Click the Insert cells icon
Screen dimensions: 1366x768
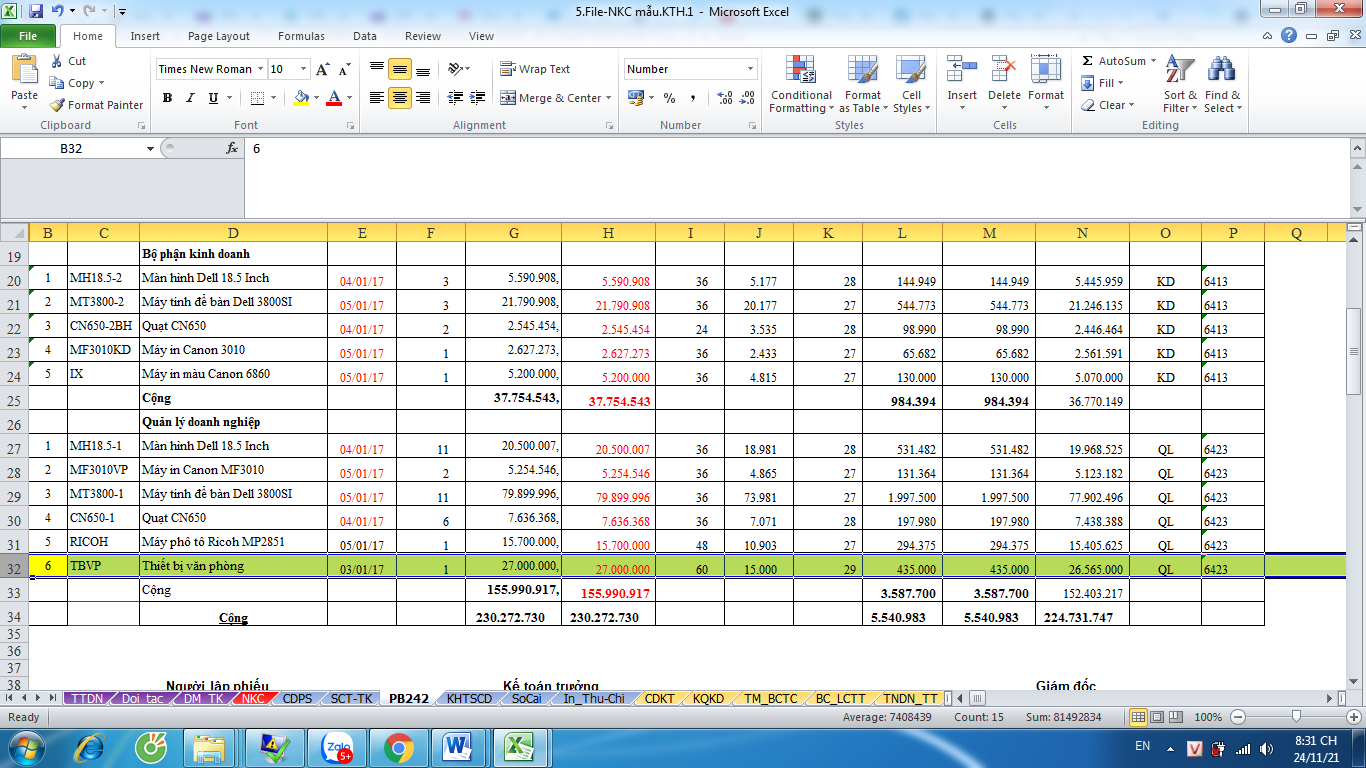tap(962, 70)
